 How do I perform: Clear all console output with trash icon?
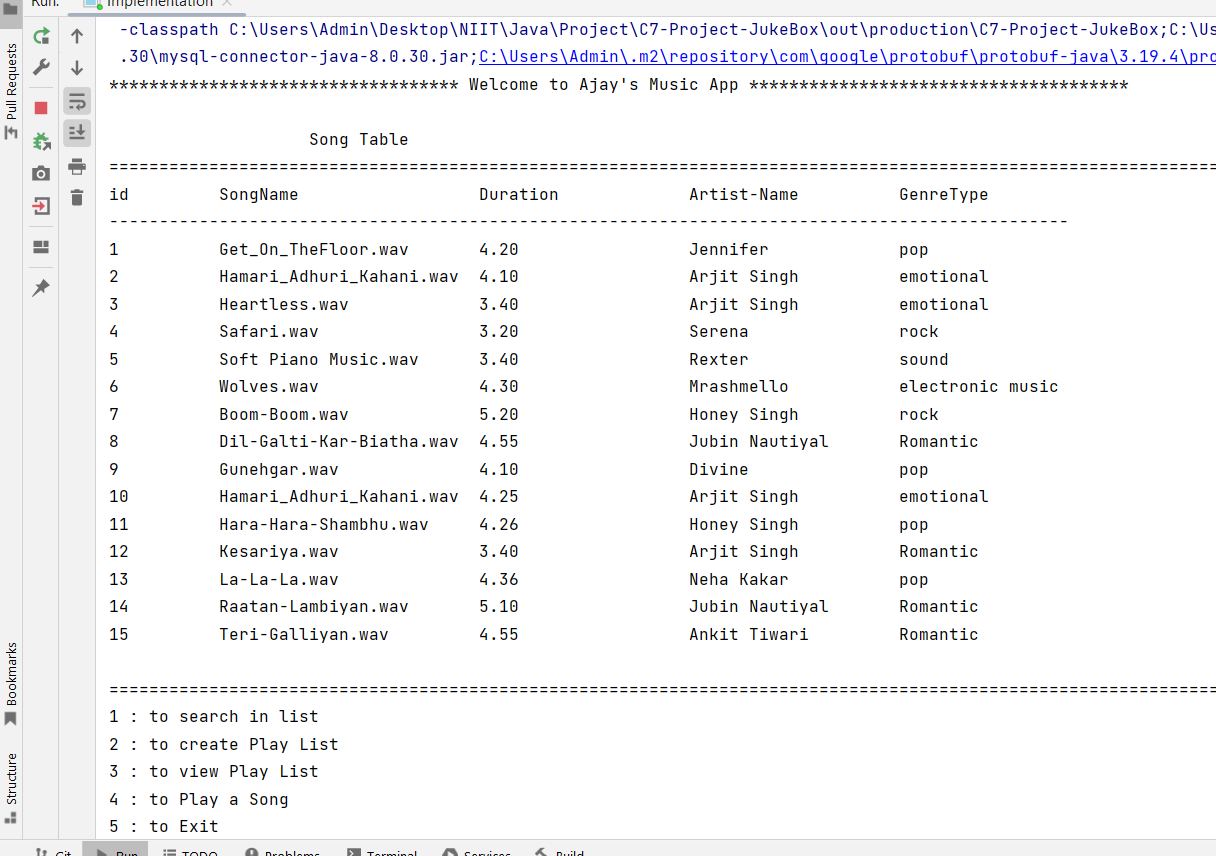[77, 197]
